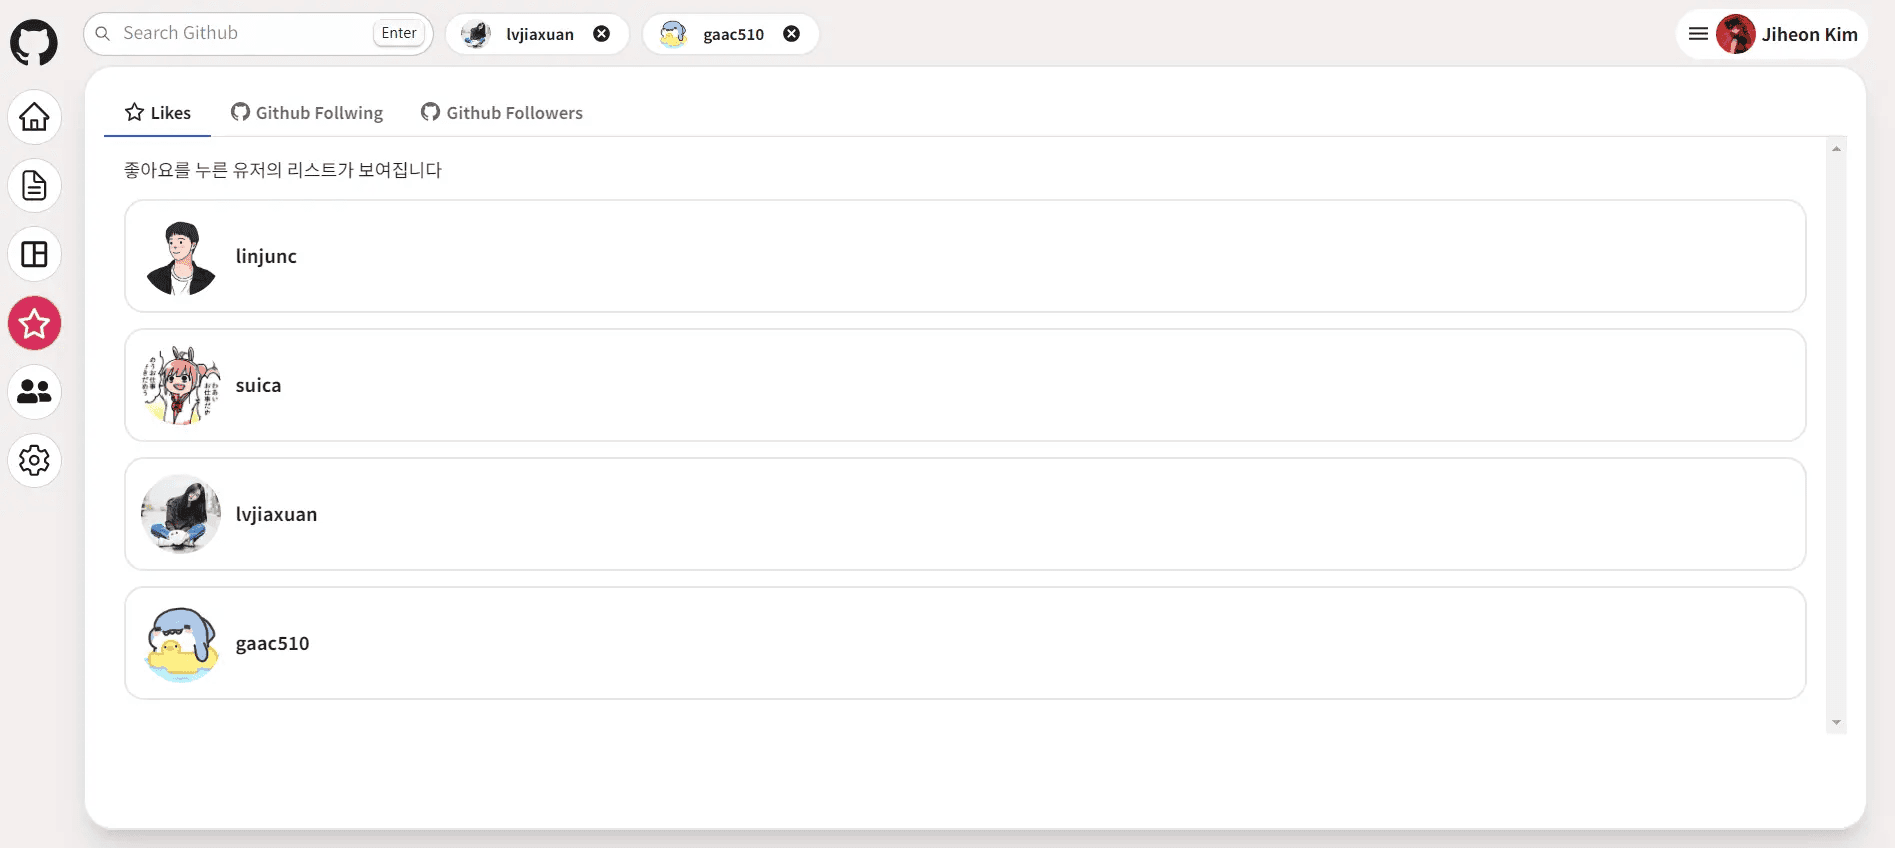
Task: Open the linjunc user card
Action: tap(965, 256)
